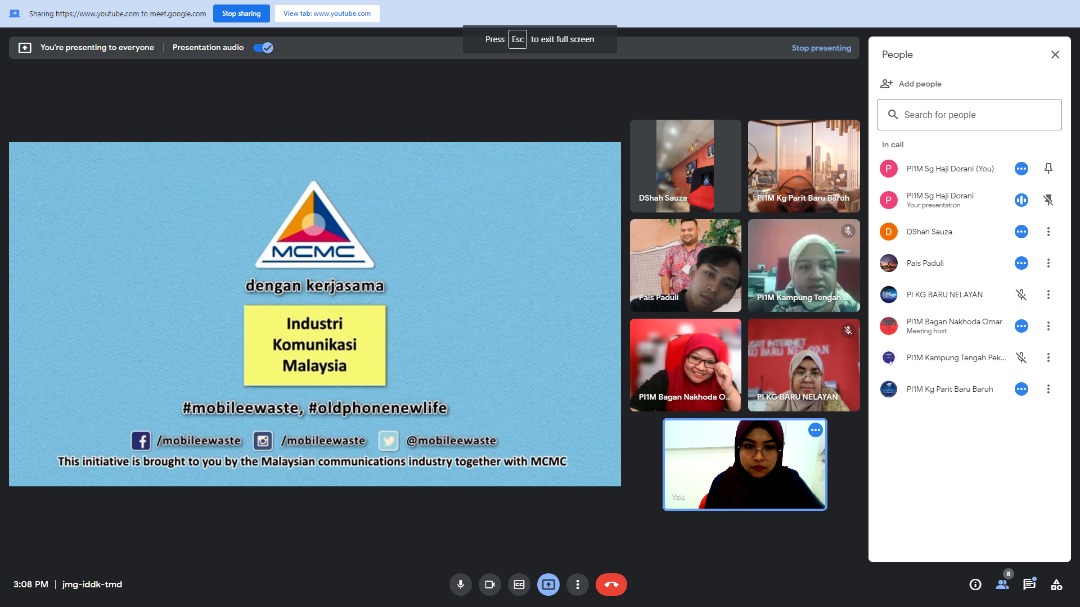This screenshot has width=1080, height=607.
Task: Turn off the camera button
Action: (x=490, y=584)
